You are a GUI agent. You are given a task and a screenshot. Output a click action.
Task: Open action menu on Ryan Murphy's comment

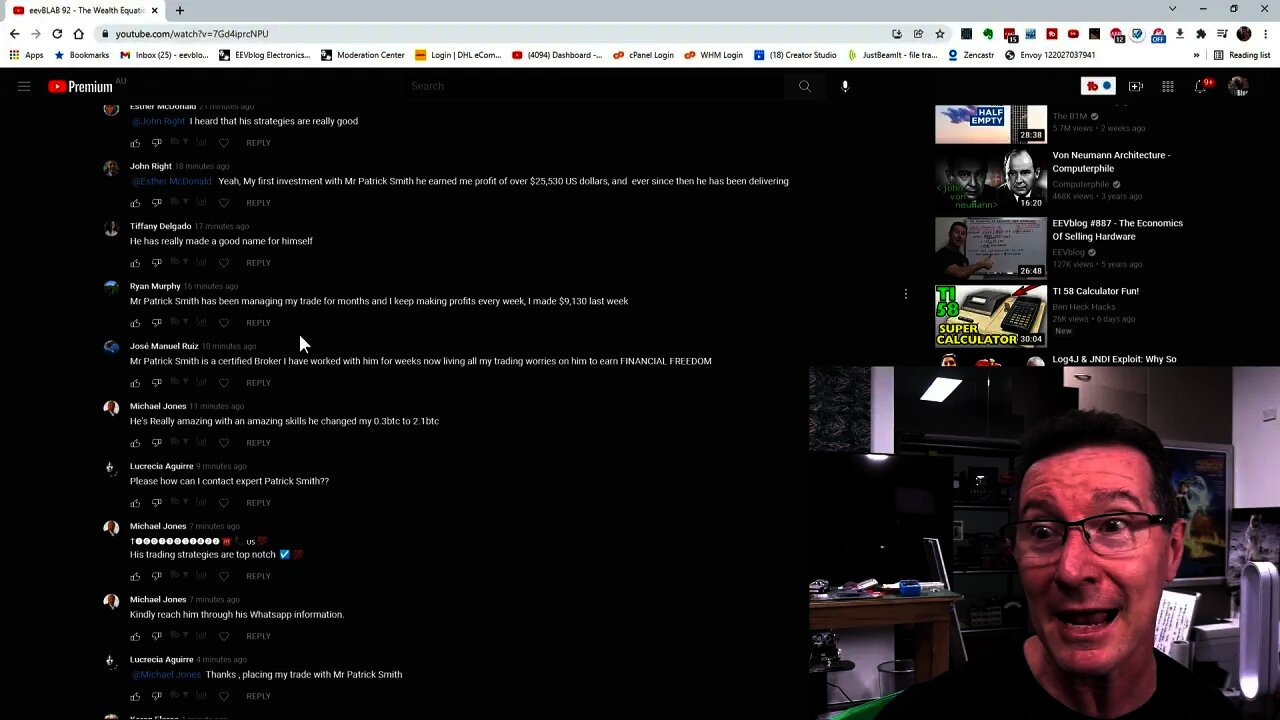click(x=906, y=294)
